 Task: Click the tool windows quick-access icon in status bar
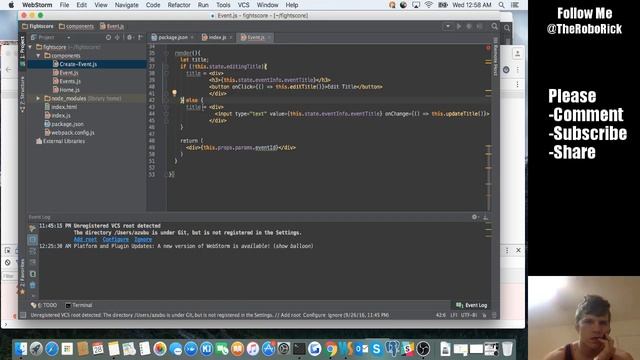click(x=23, y=315)
